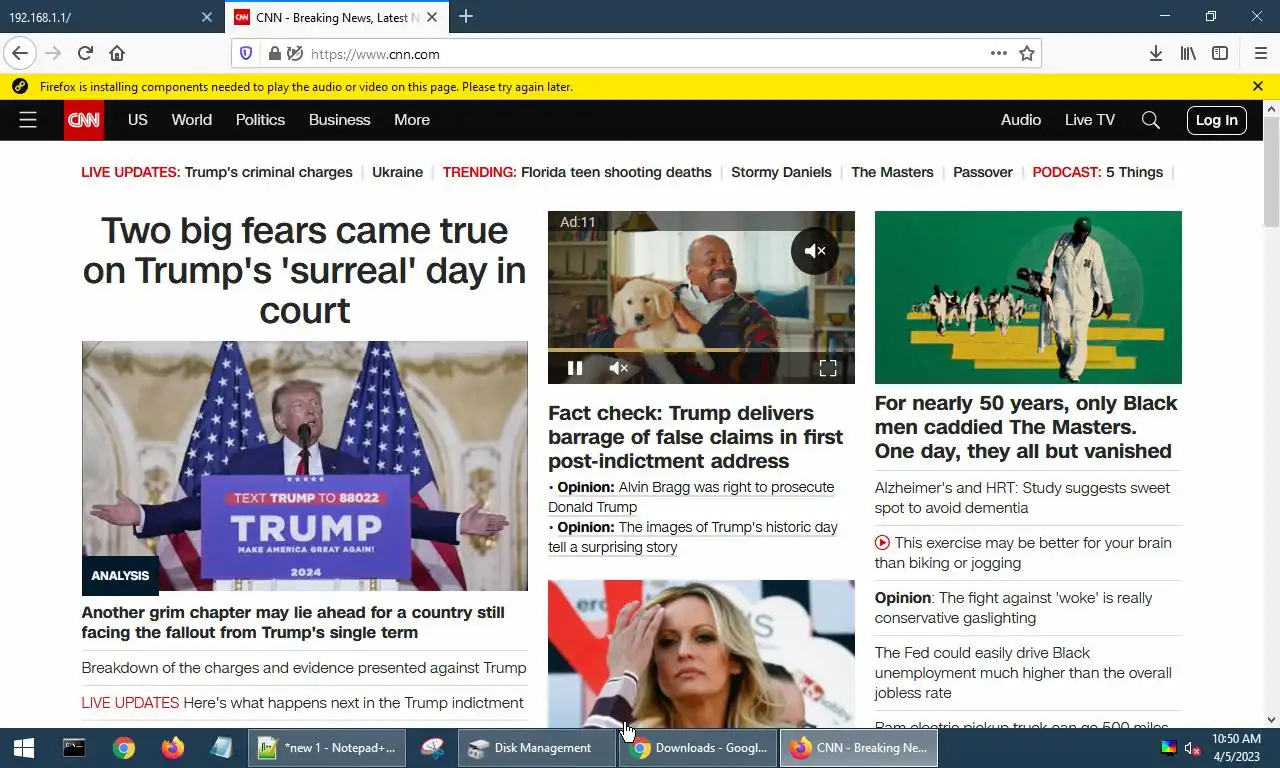Open Command Prompt from taskbar
The width and height of the screenshot is (1280, 768).
point(74,748)
